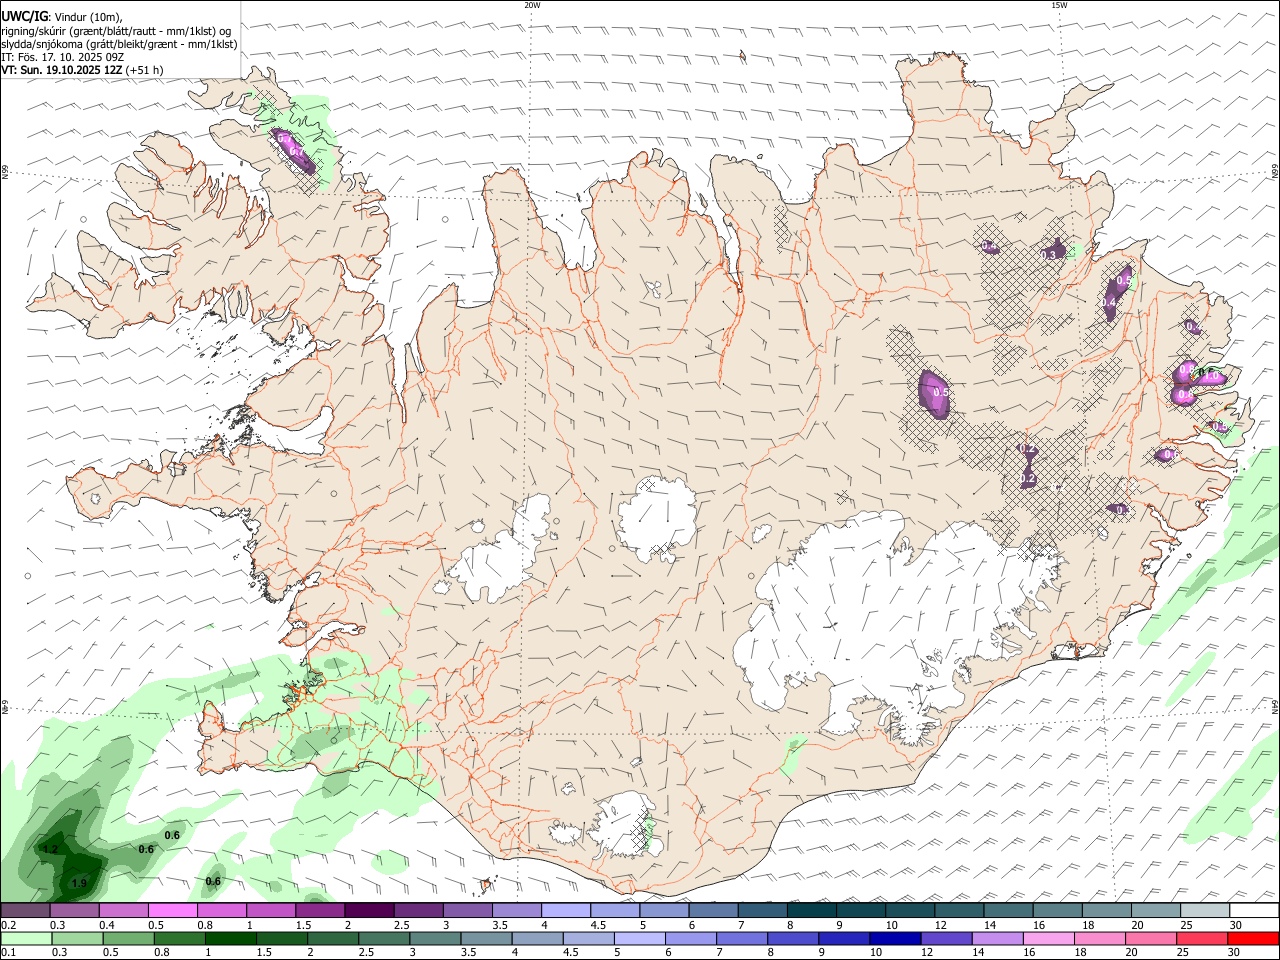Pick the bright magenta swatch above top-row 0.5
The width and height of the screenshot is (1280, 960).
coord(172,911)
